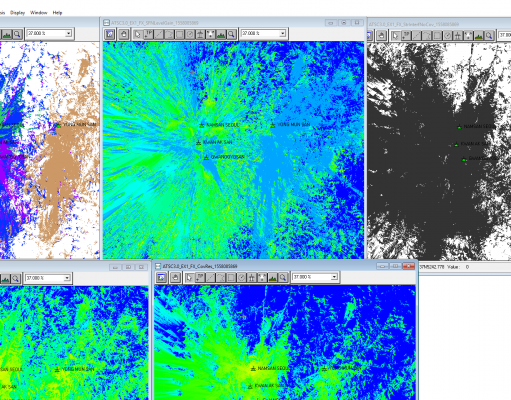Open the Help menu
The height and width of the screenshot is (400, 511).
pos(57,13)
